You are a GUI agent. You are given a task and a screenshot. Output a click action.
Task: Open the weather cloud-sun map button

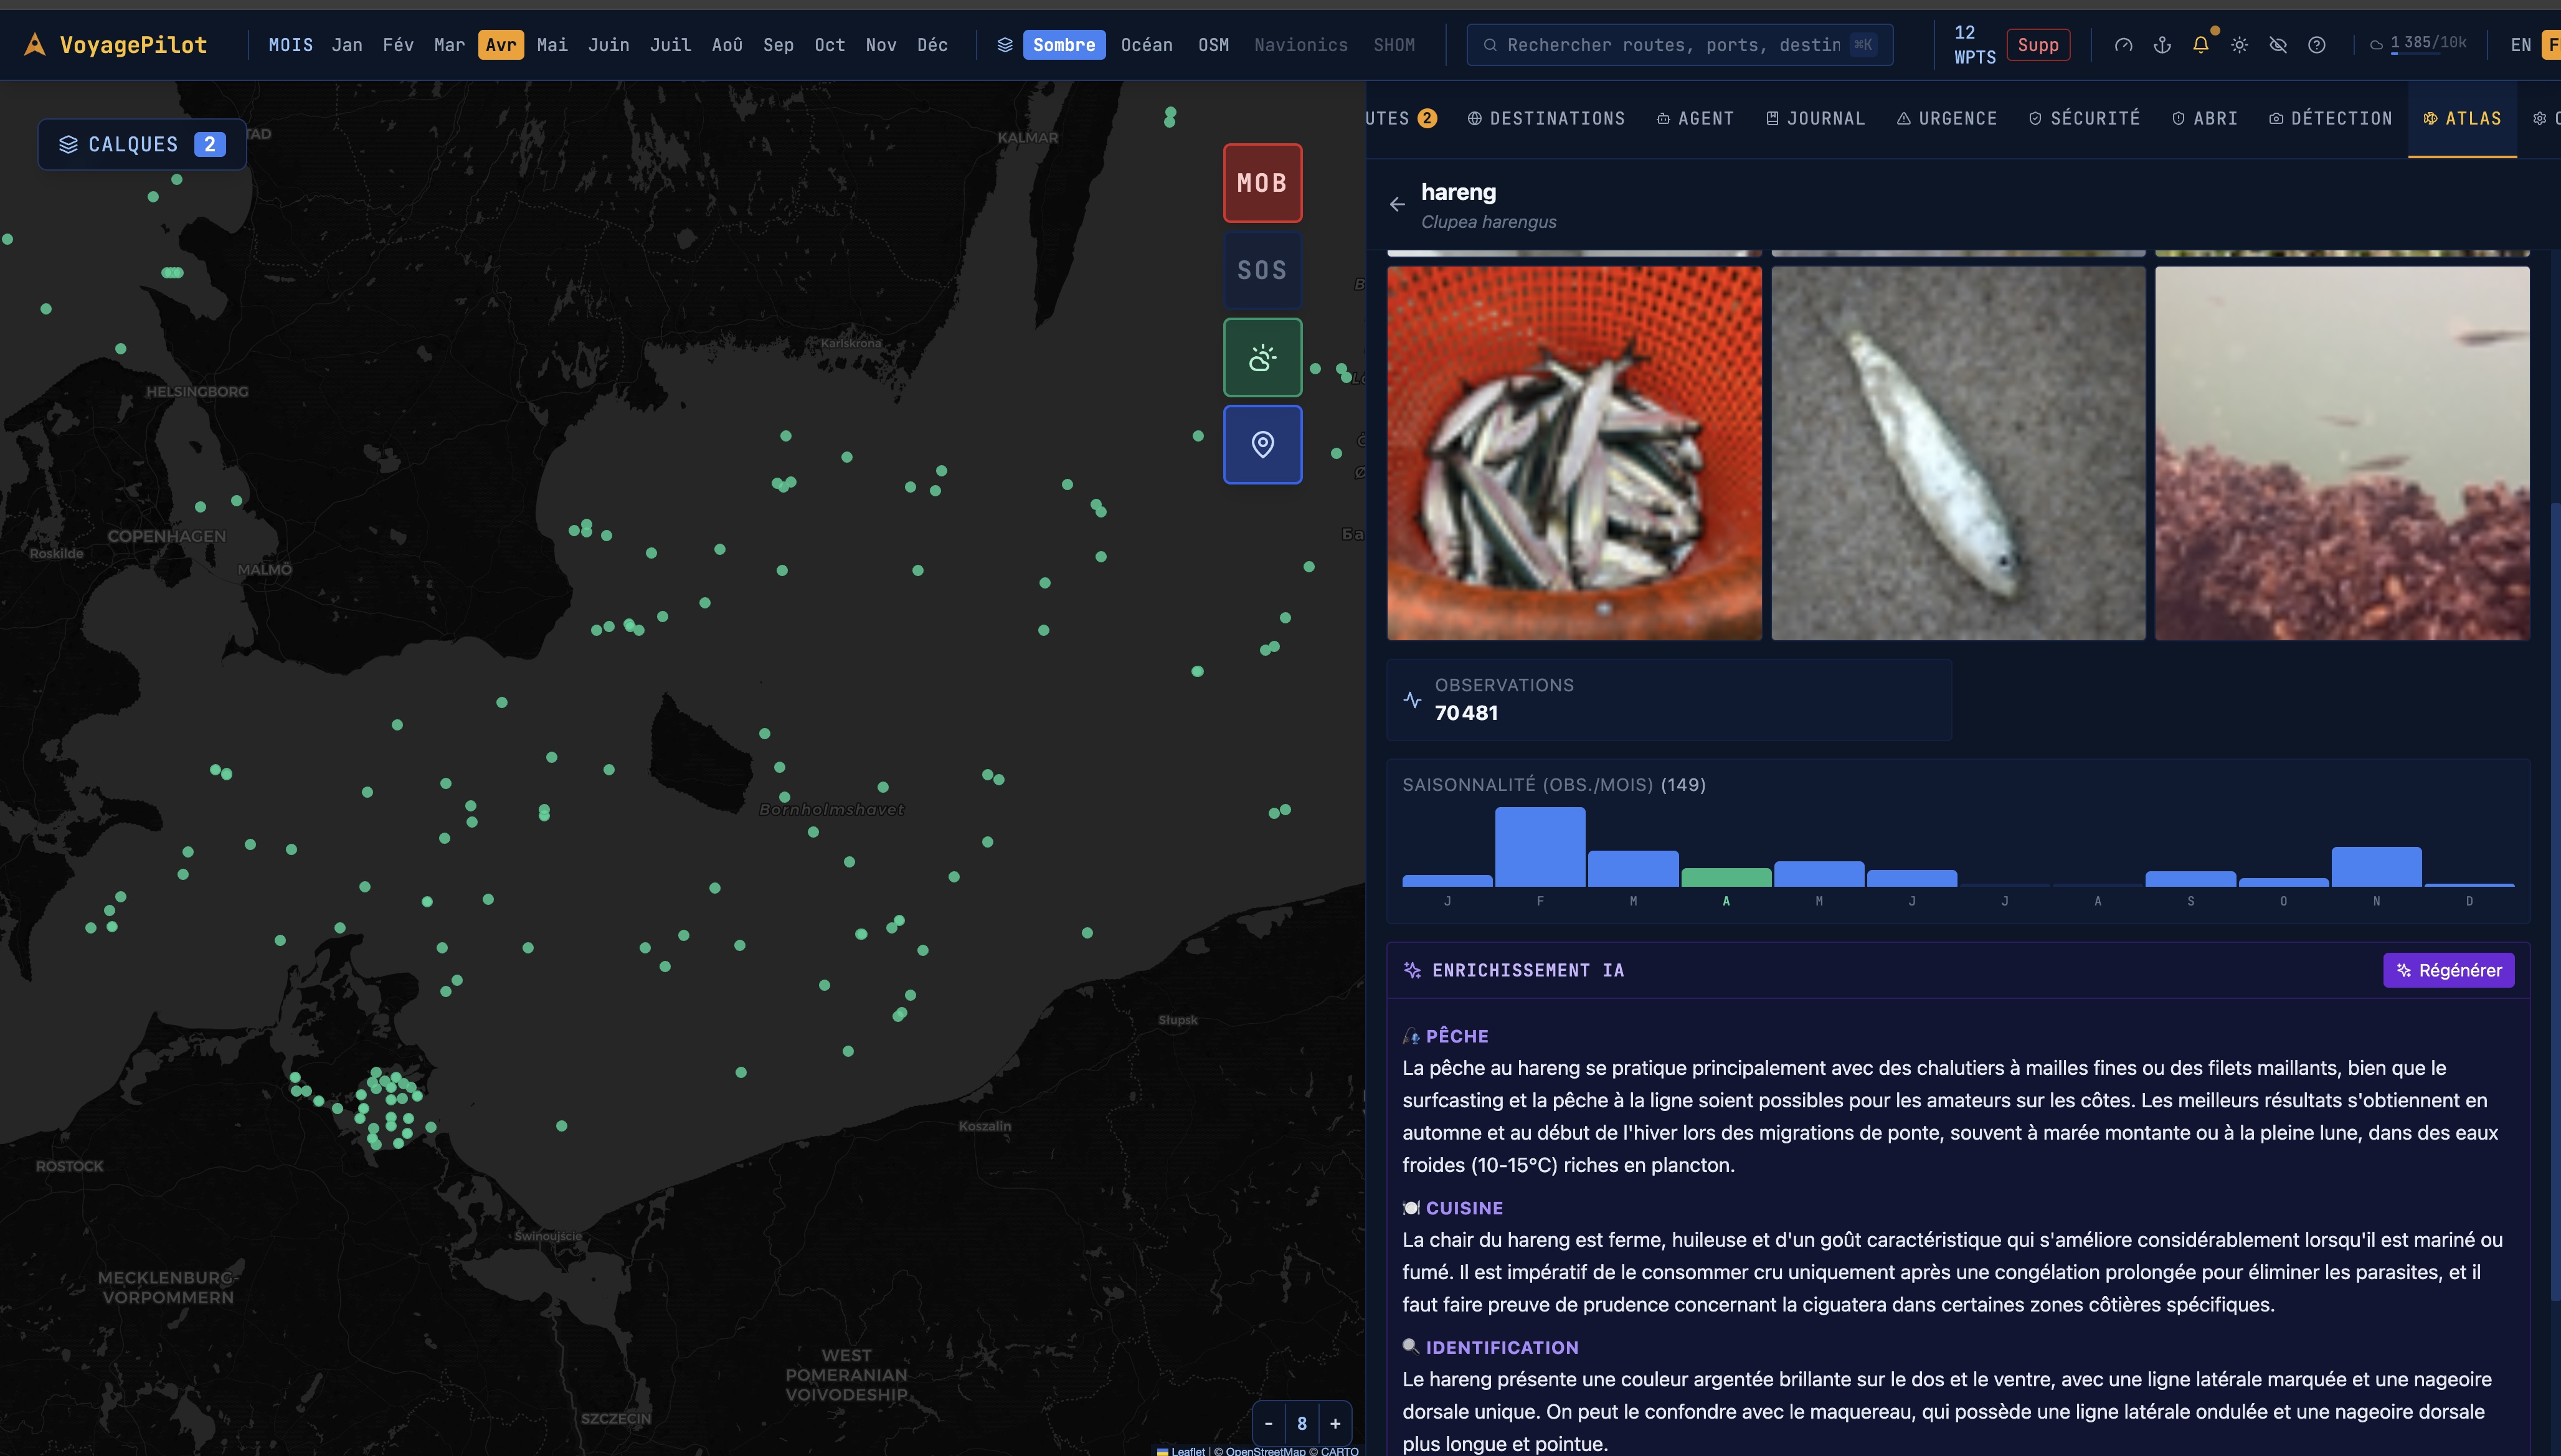1262,357
